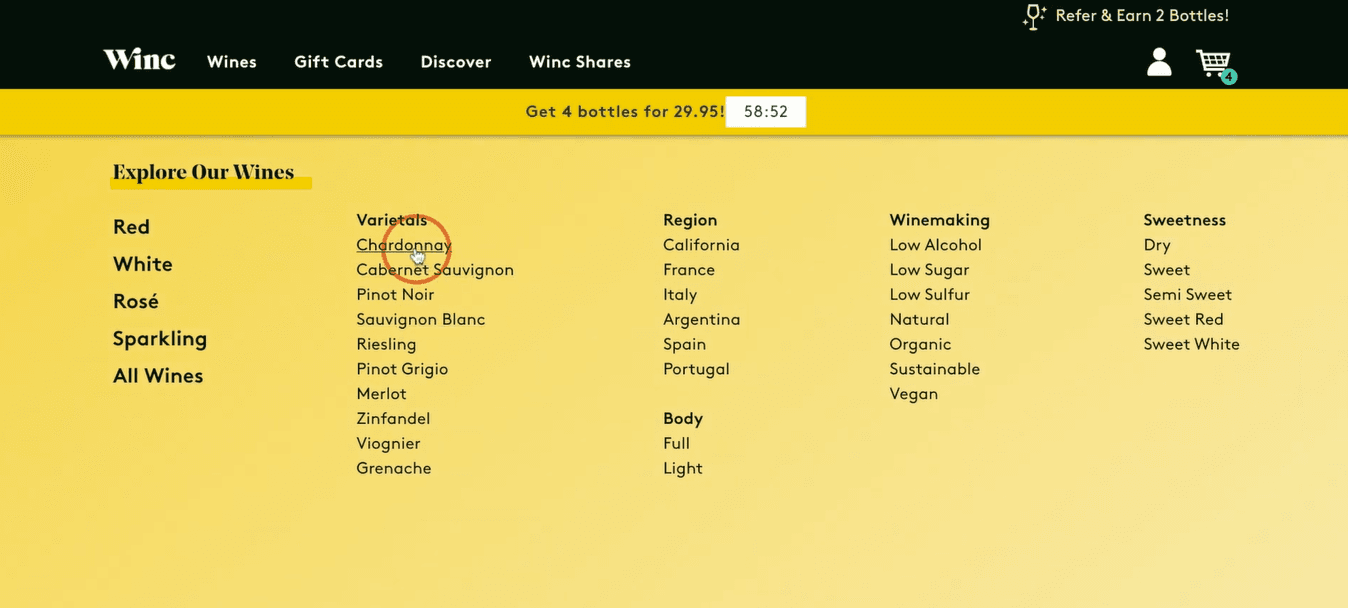This screenshot has height=608, width=1348.
Task: Filter by California region
Action: (x=701, y=245)
